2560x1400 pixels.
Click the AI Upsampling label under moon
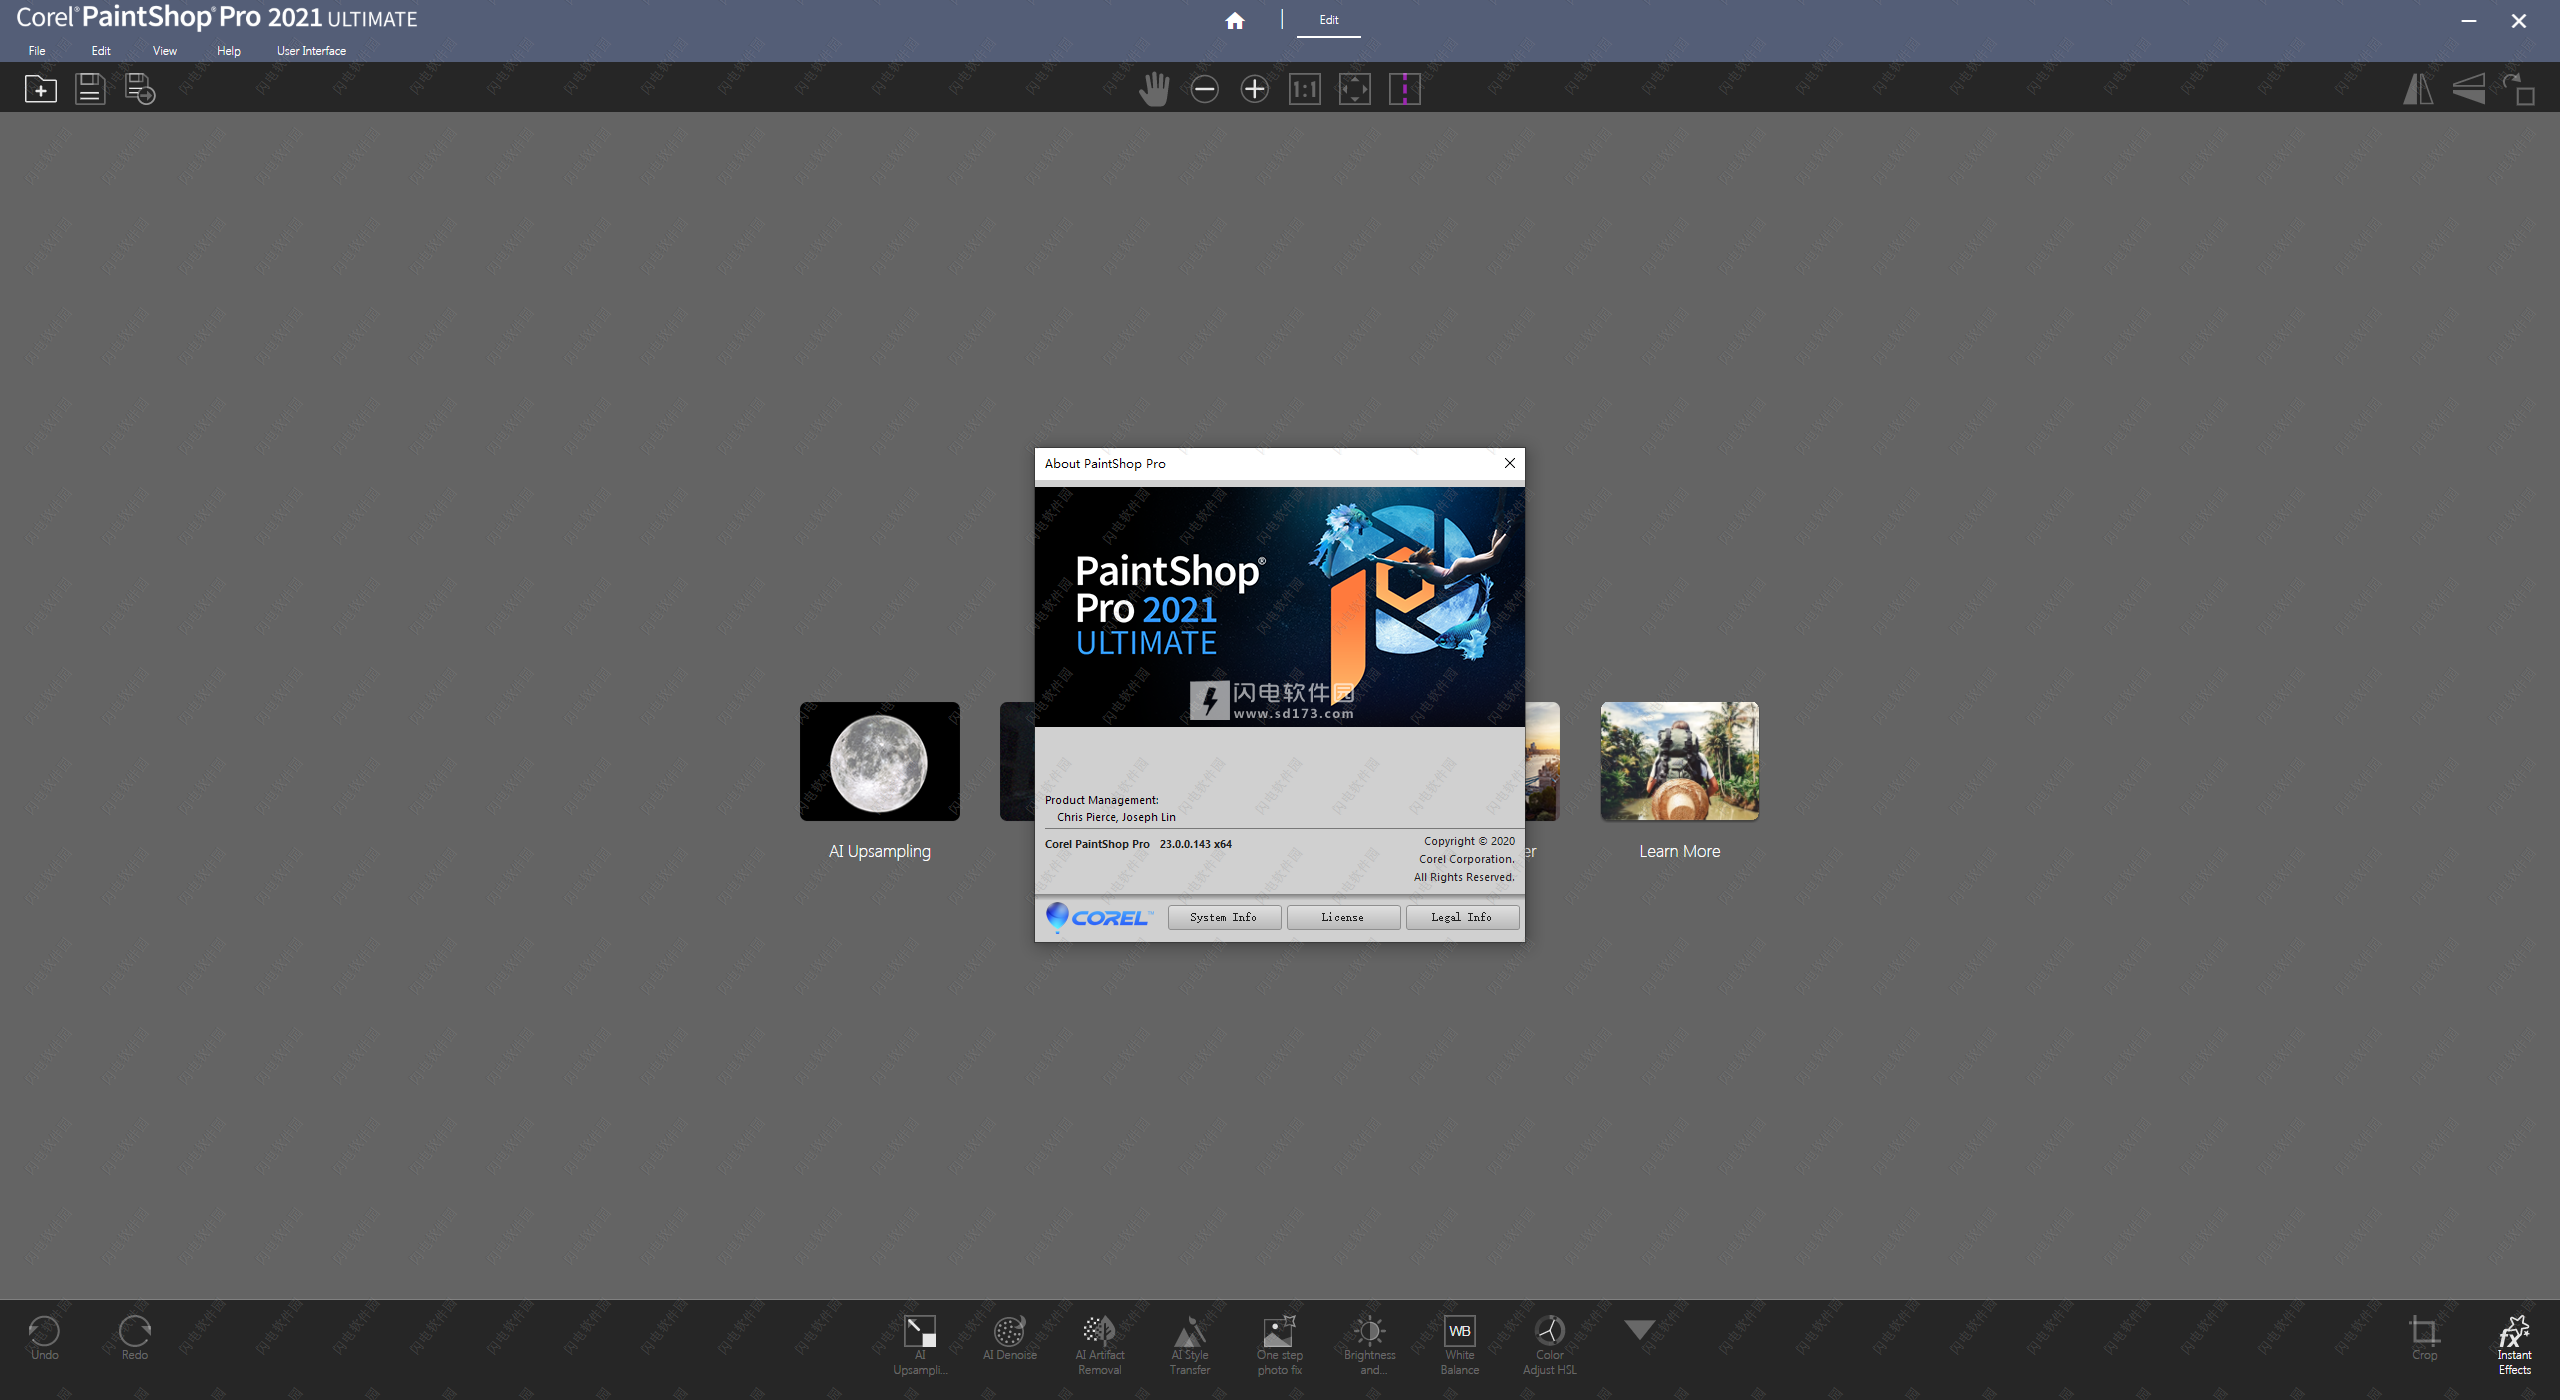(880, 851)
